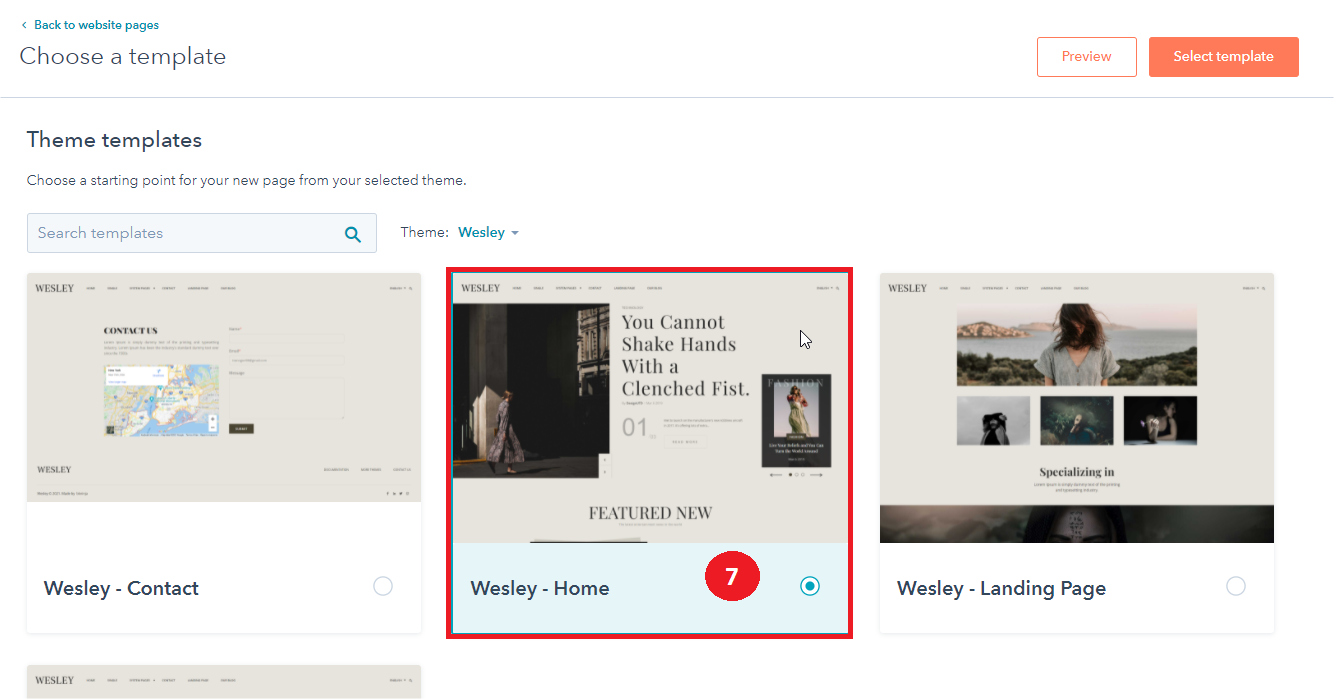Click the woman-by-sea image in Landing Page thumbnail

click(1076, 344)
